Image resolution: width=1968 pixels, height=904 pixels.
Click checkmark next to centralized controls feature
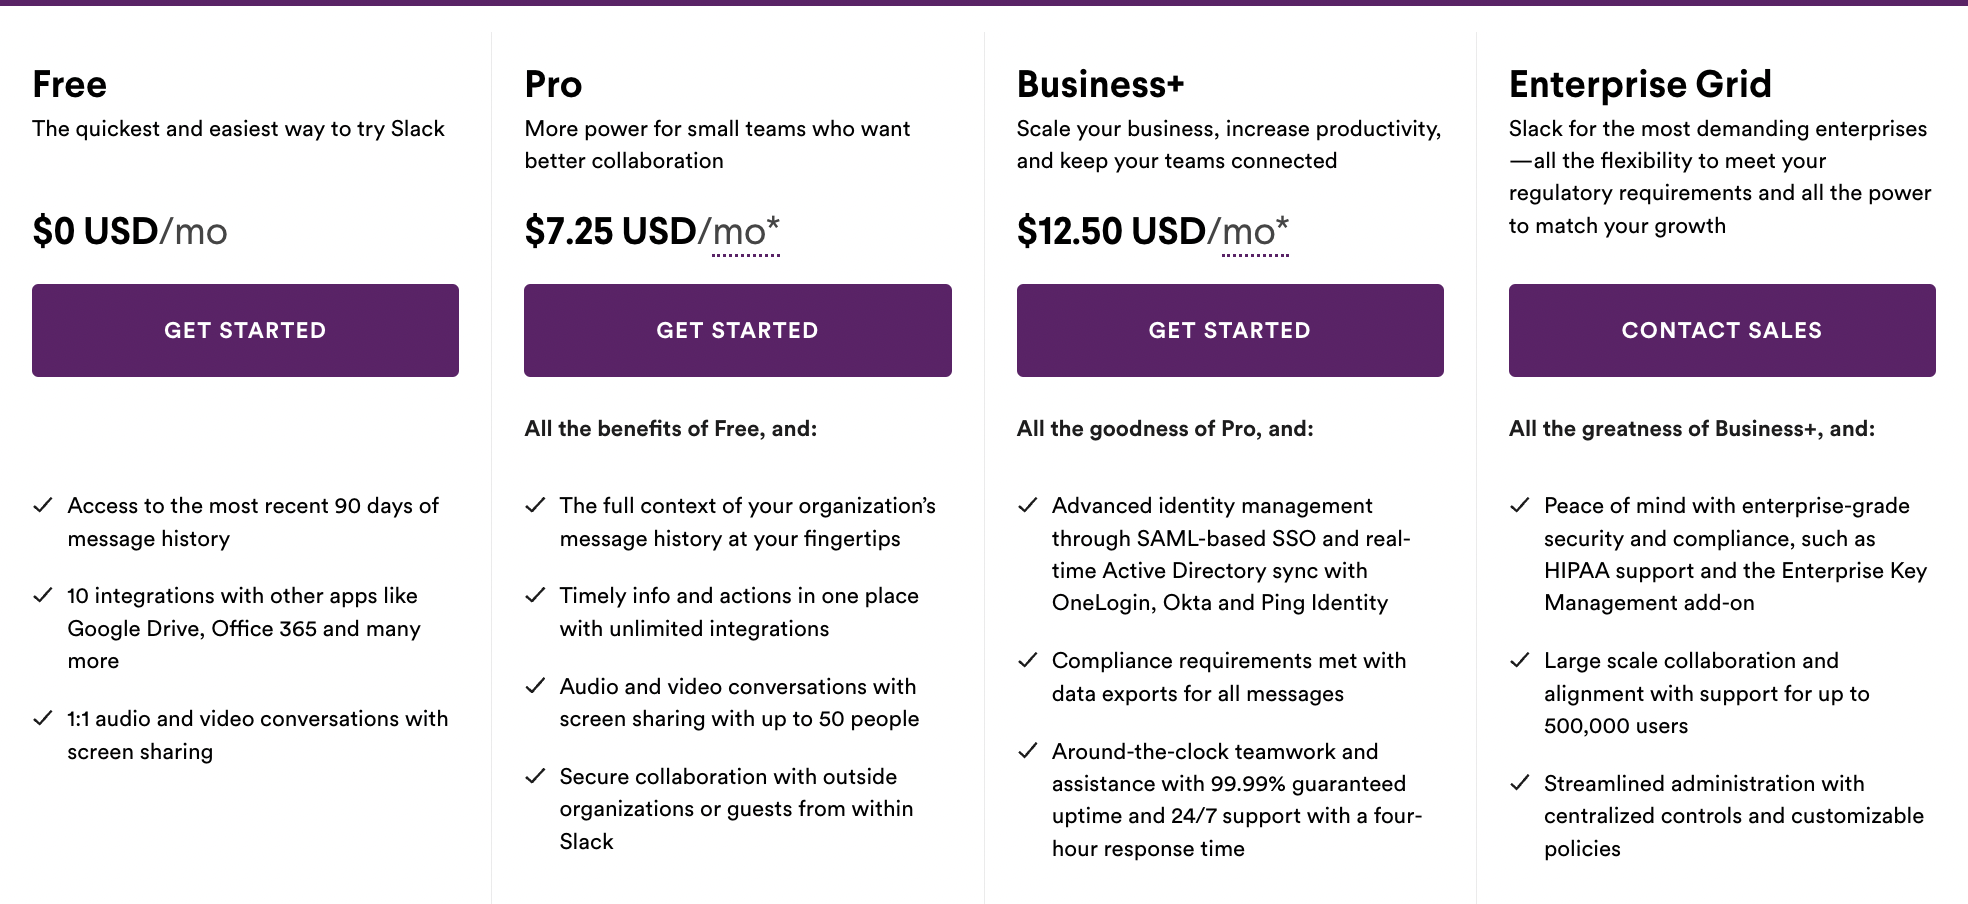pyautogui.click(x=1519, y=784)
